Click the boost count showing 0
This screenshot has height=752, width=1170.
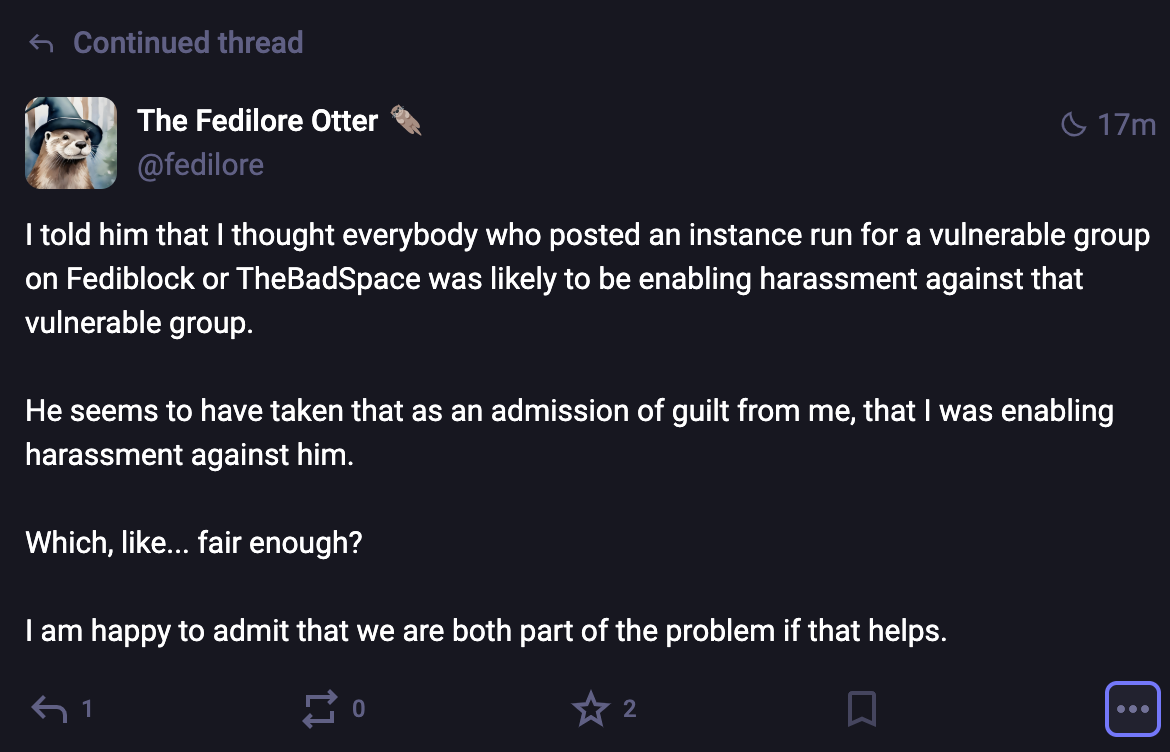point(359,709)
